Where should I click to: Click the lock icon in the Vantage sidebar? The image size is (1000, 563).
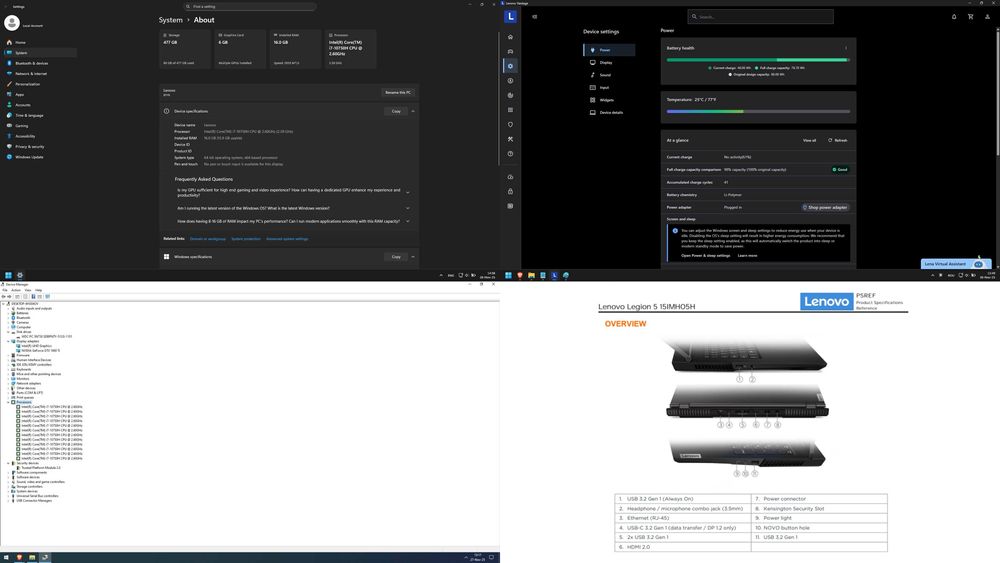click(x=510, y=191)
